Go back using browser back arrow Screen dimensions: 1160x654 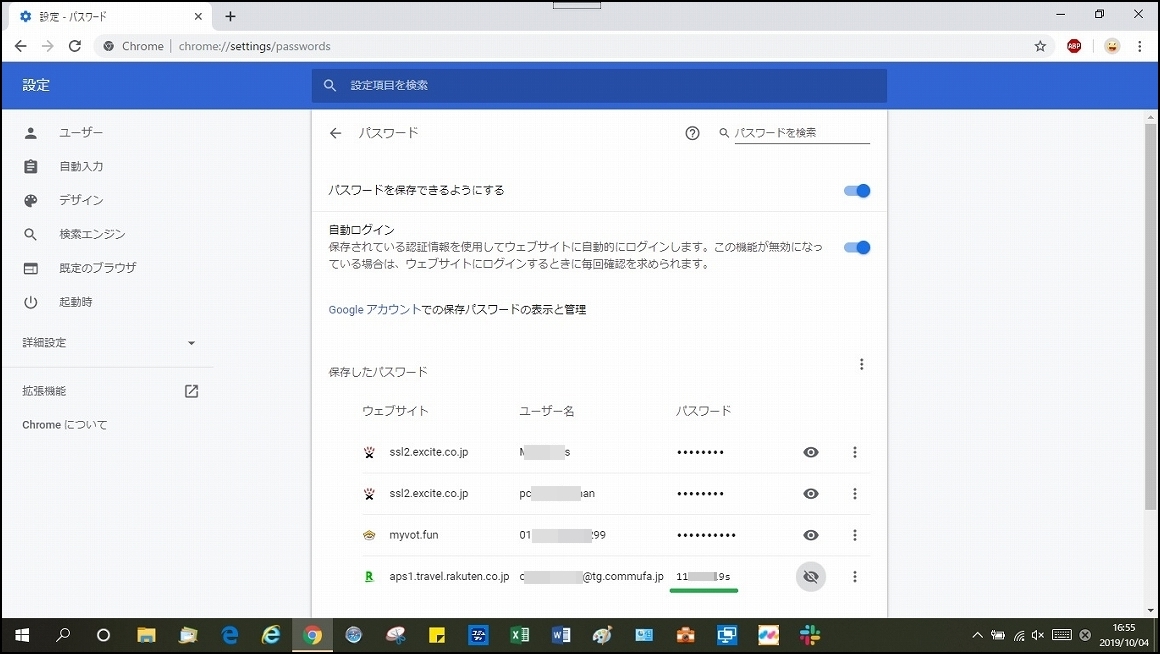click(21, 46)
